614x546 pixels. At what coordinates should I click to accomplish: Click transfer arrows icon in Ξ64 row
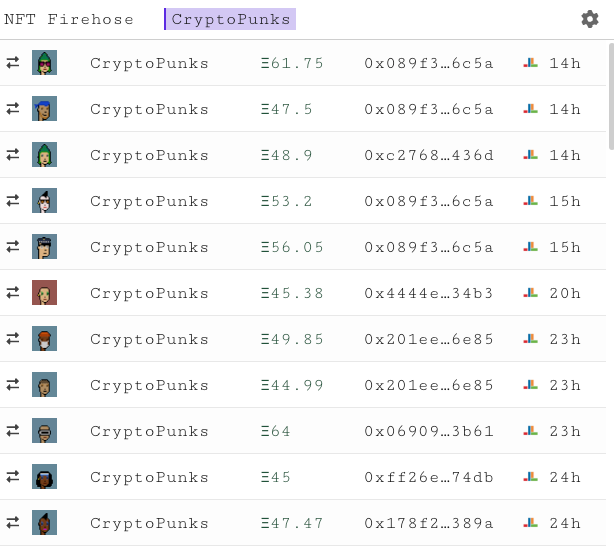13,431
